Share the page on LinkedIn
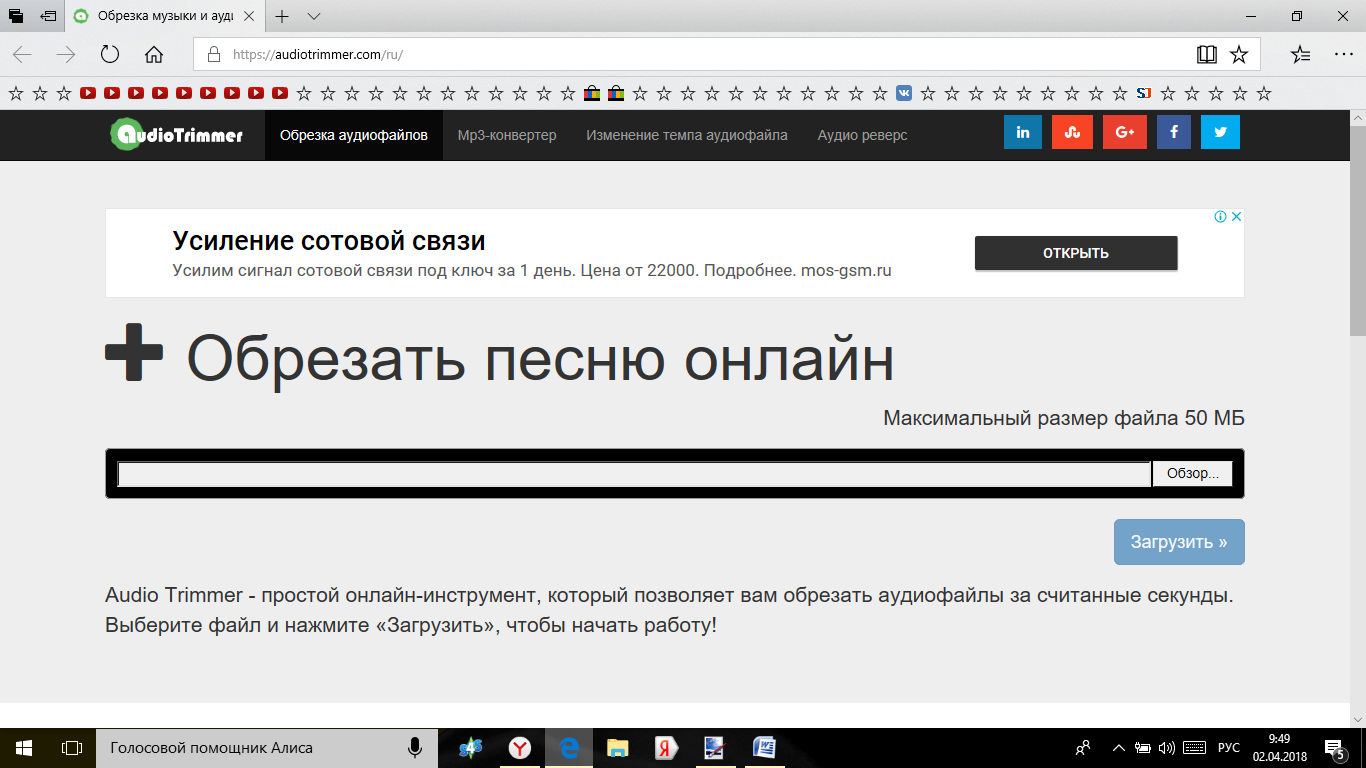 tap(1023, 132)
